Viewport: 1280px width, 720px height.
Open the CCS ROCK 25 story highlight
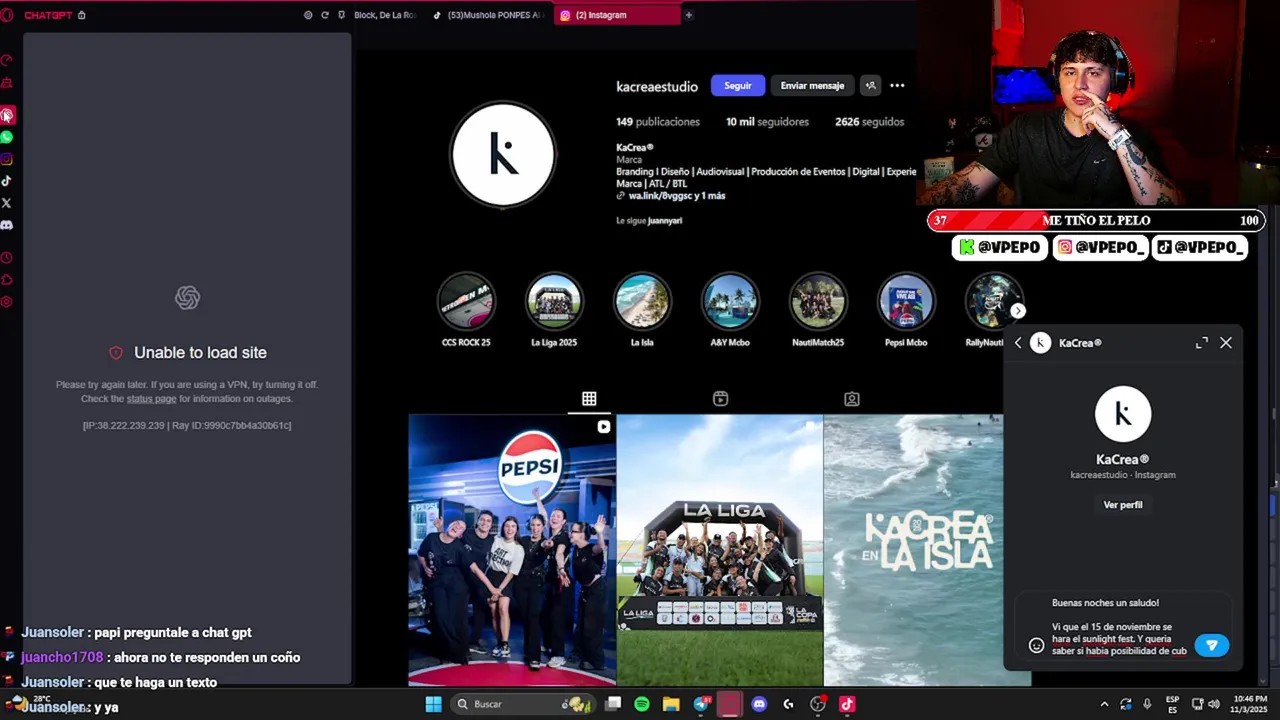coord(466,301)
